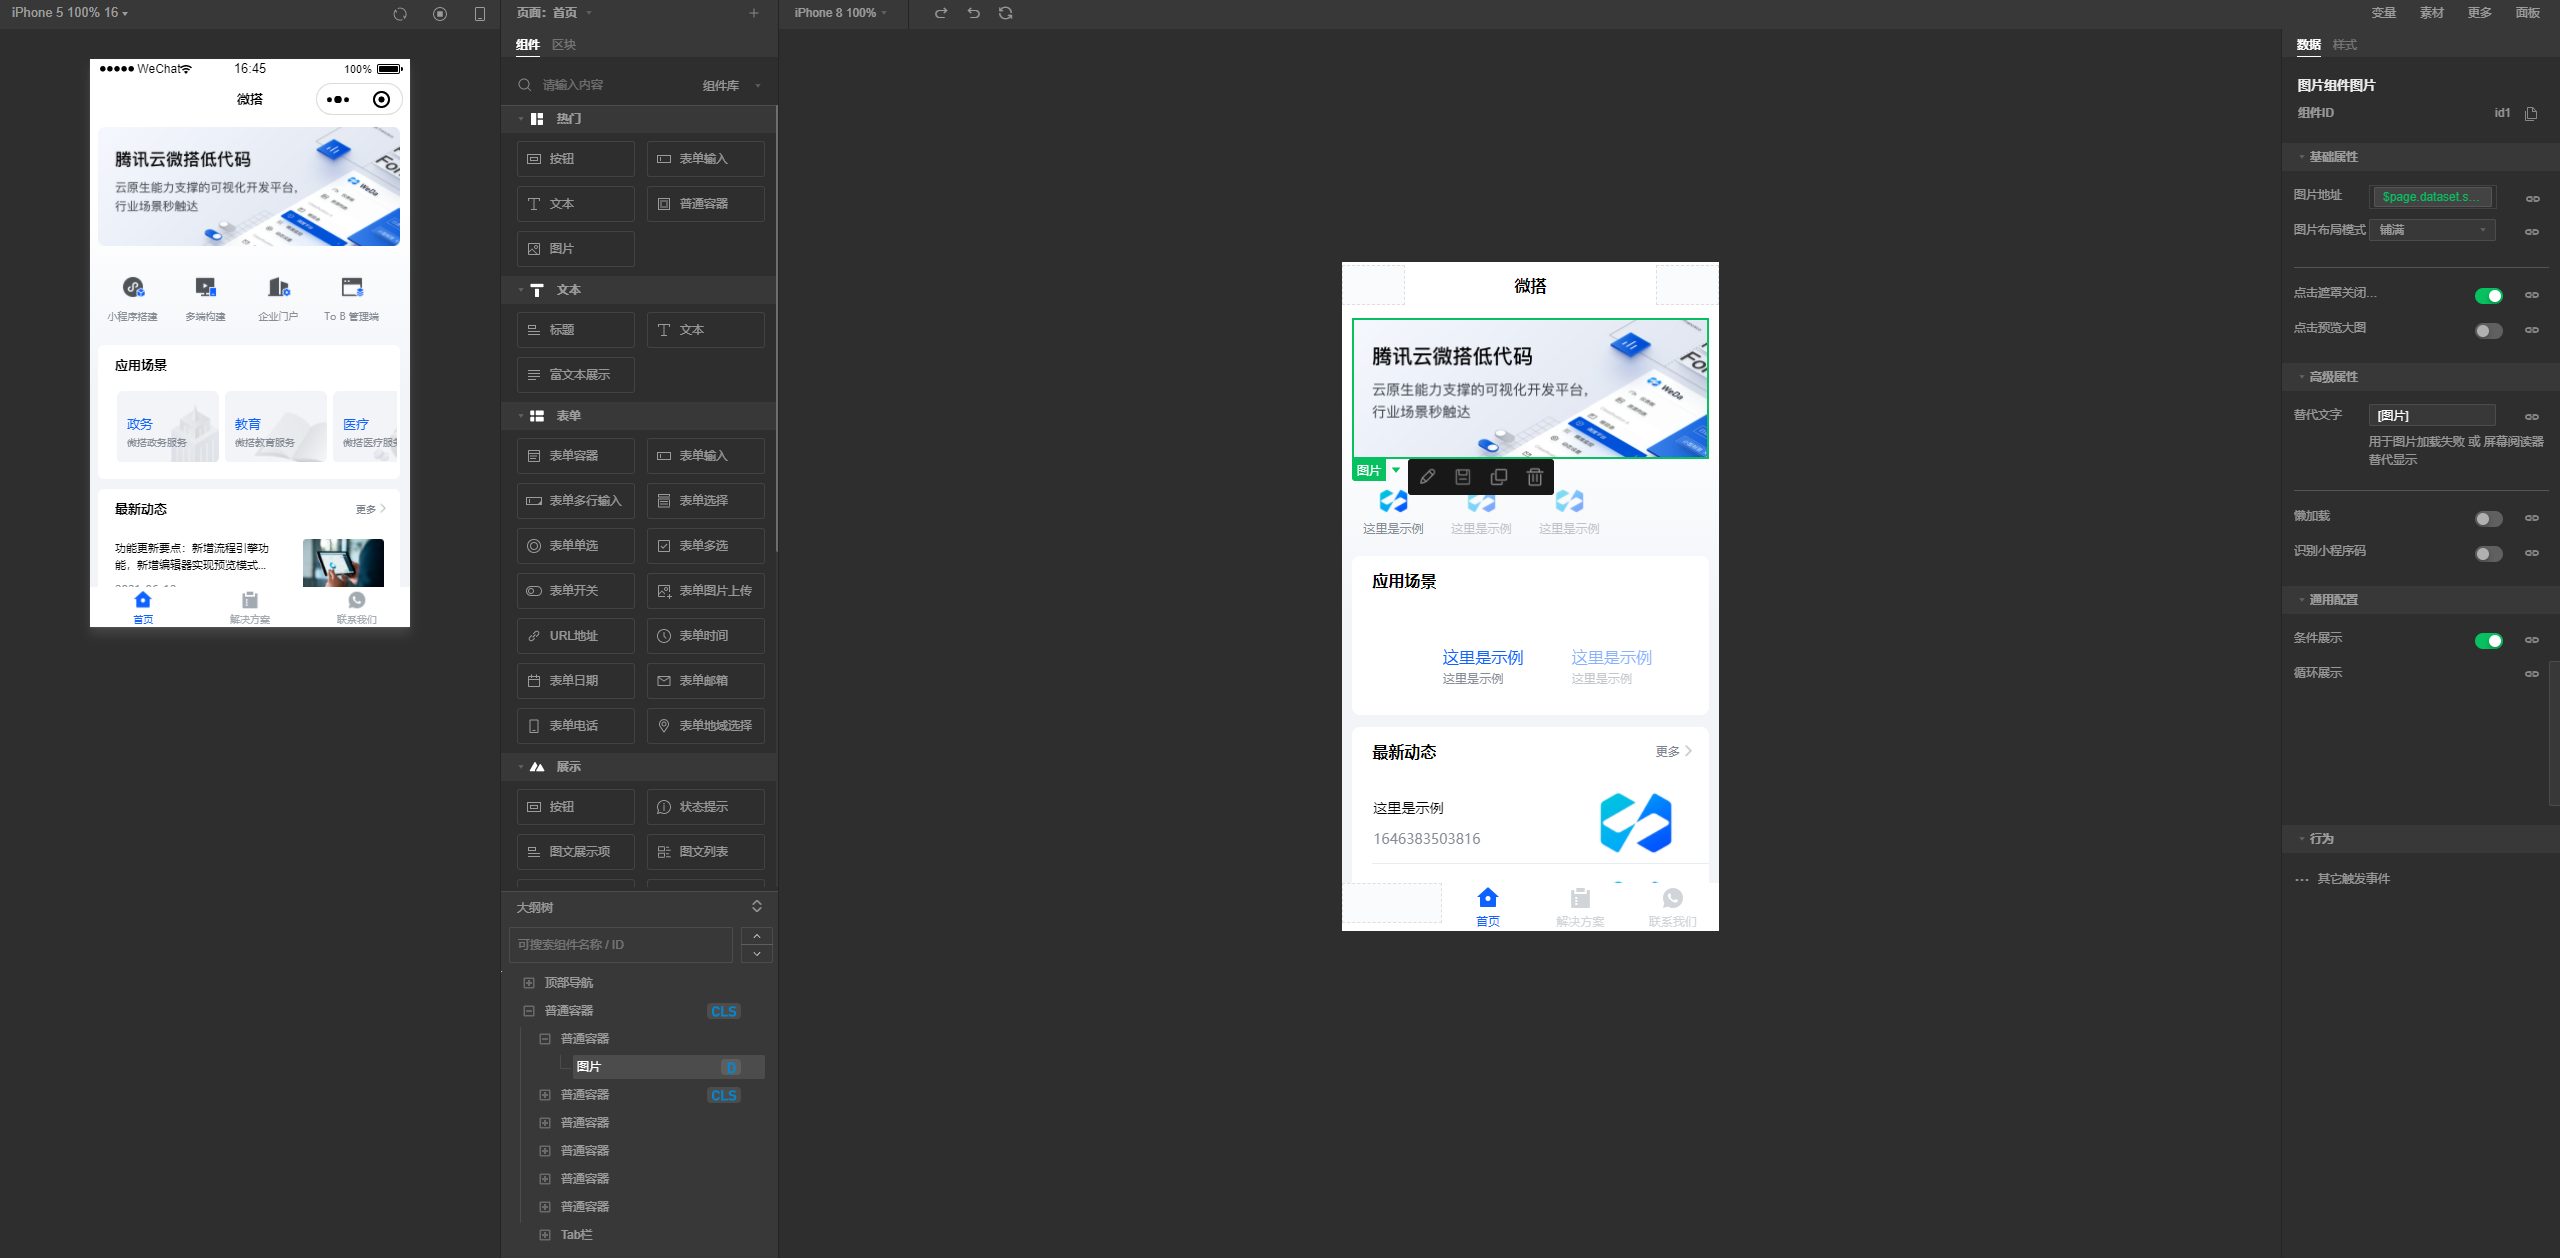
Task: Open the dropdown arrow beside the 图片 label
Action: pyautogui.click(x=1396, y=470)
